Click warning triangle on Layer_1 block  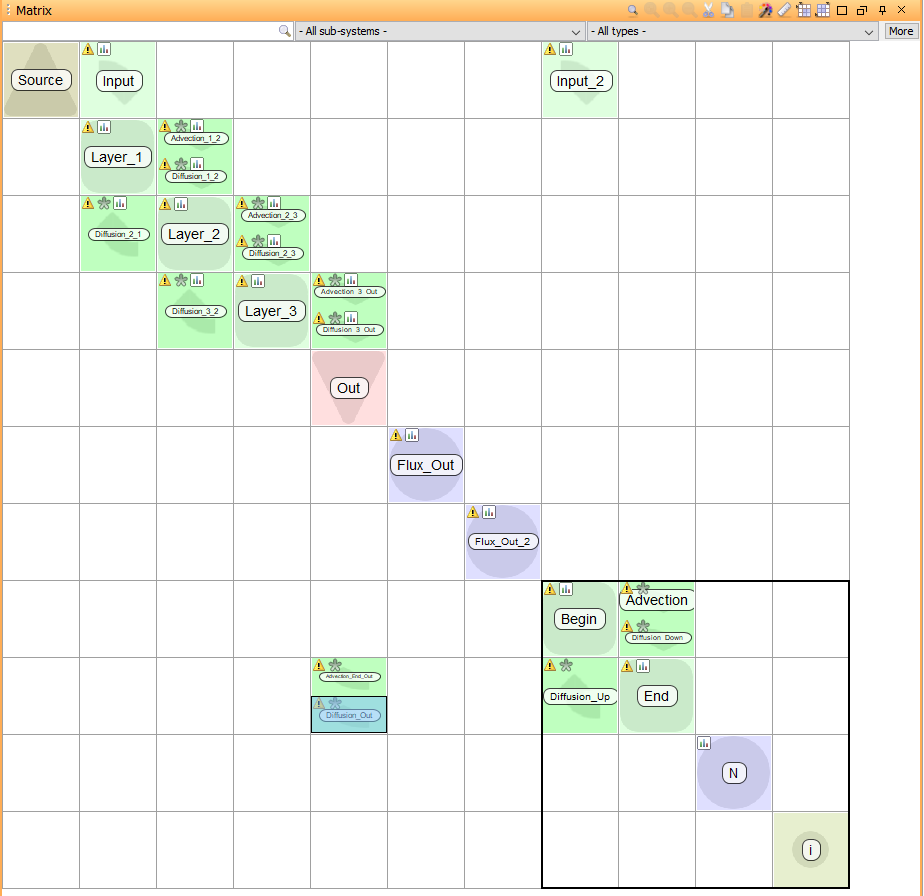(x=88, y=127)
